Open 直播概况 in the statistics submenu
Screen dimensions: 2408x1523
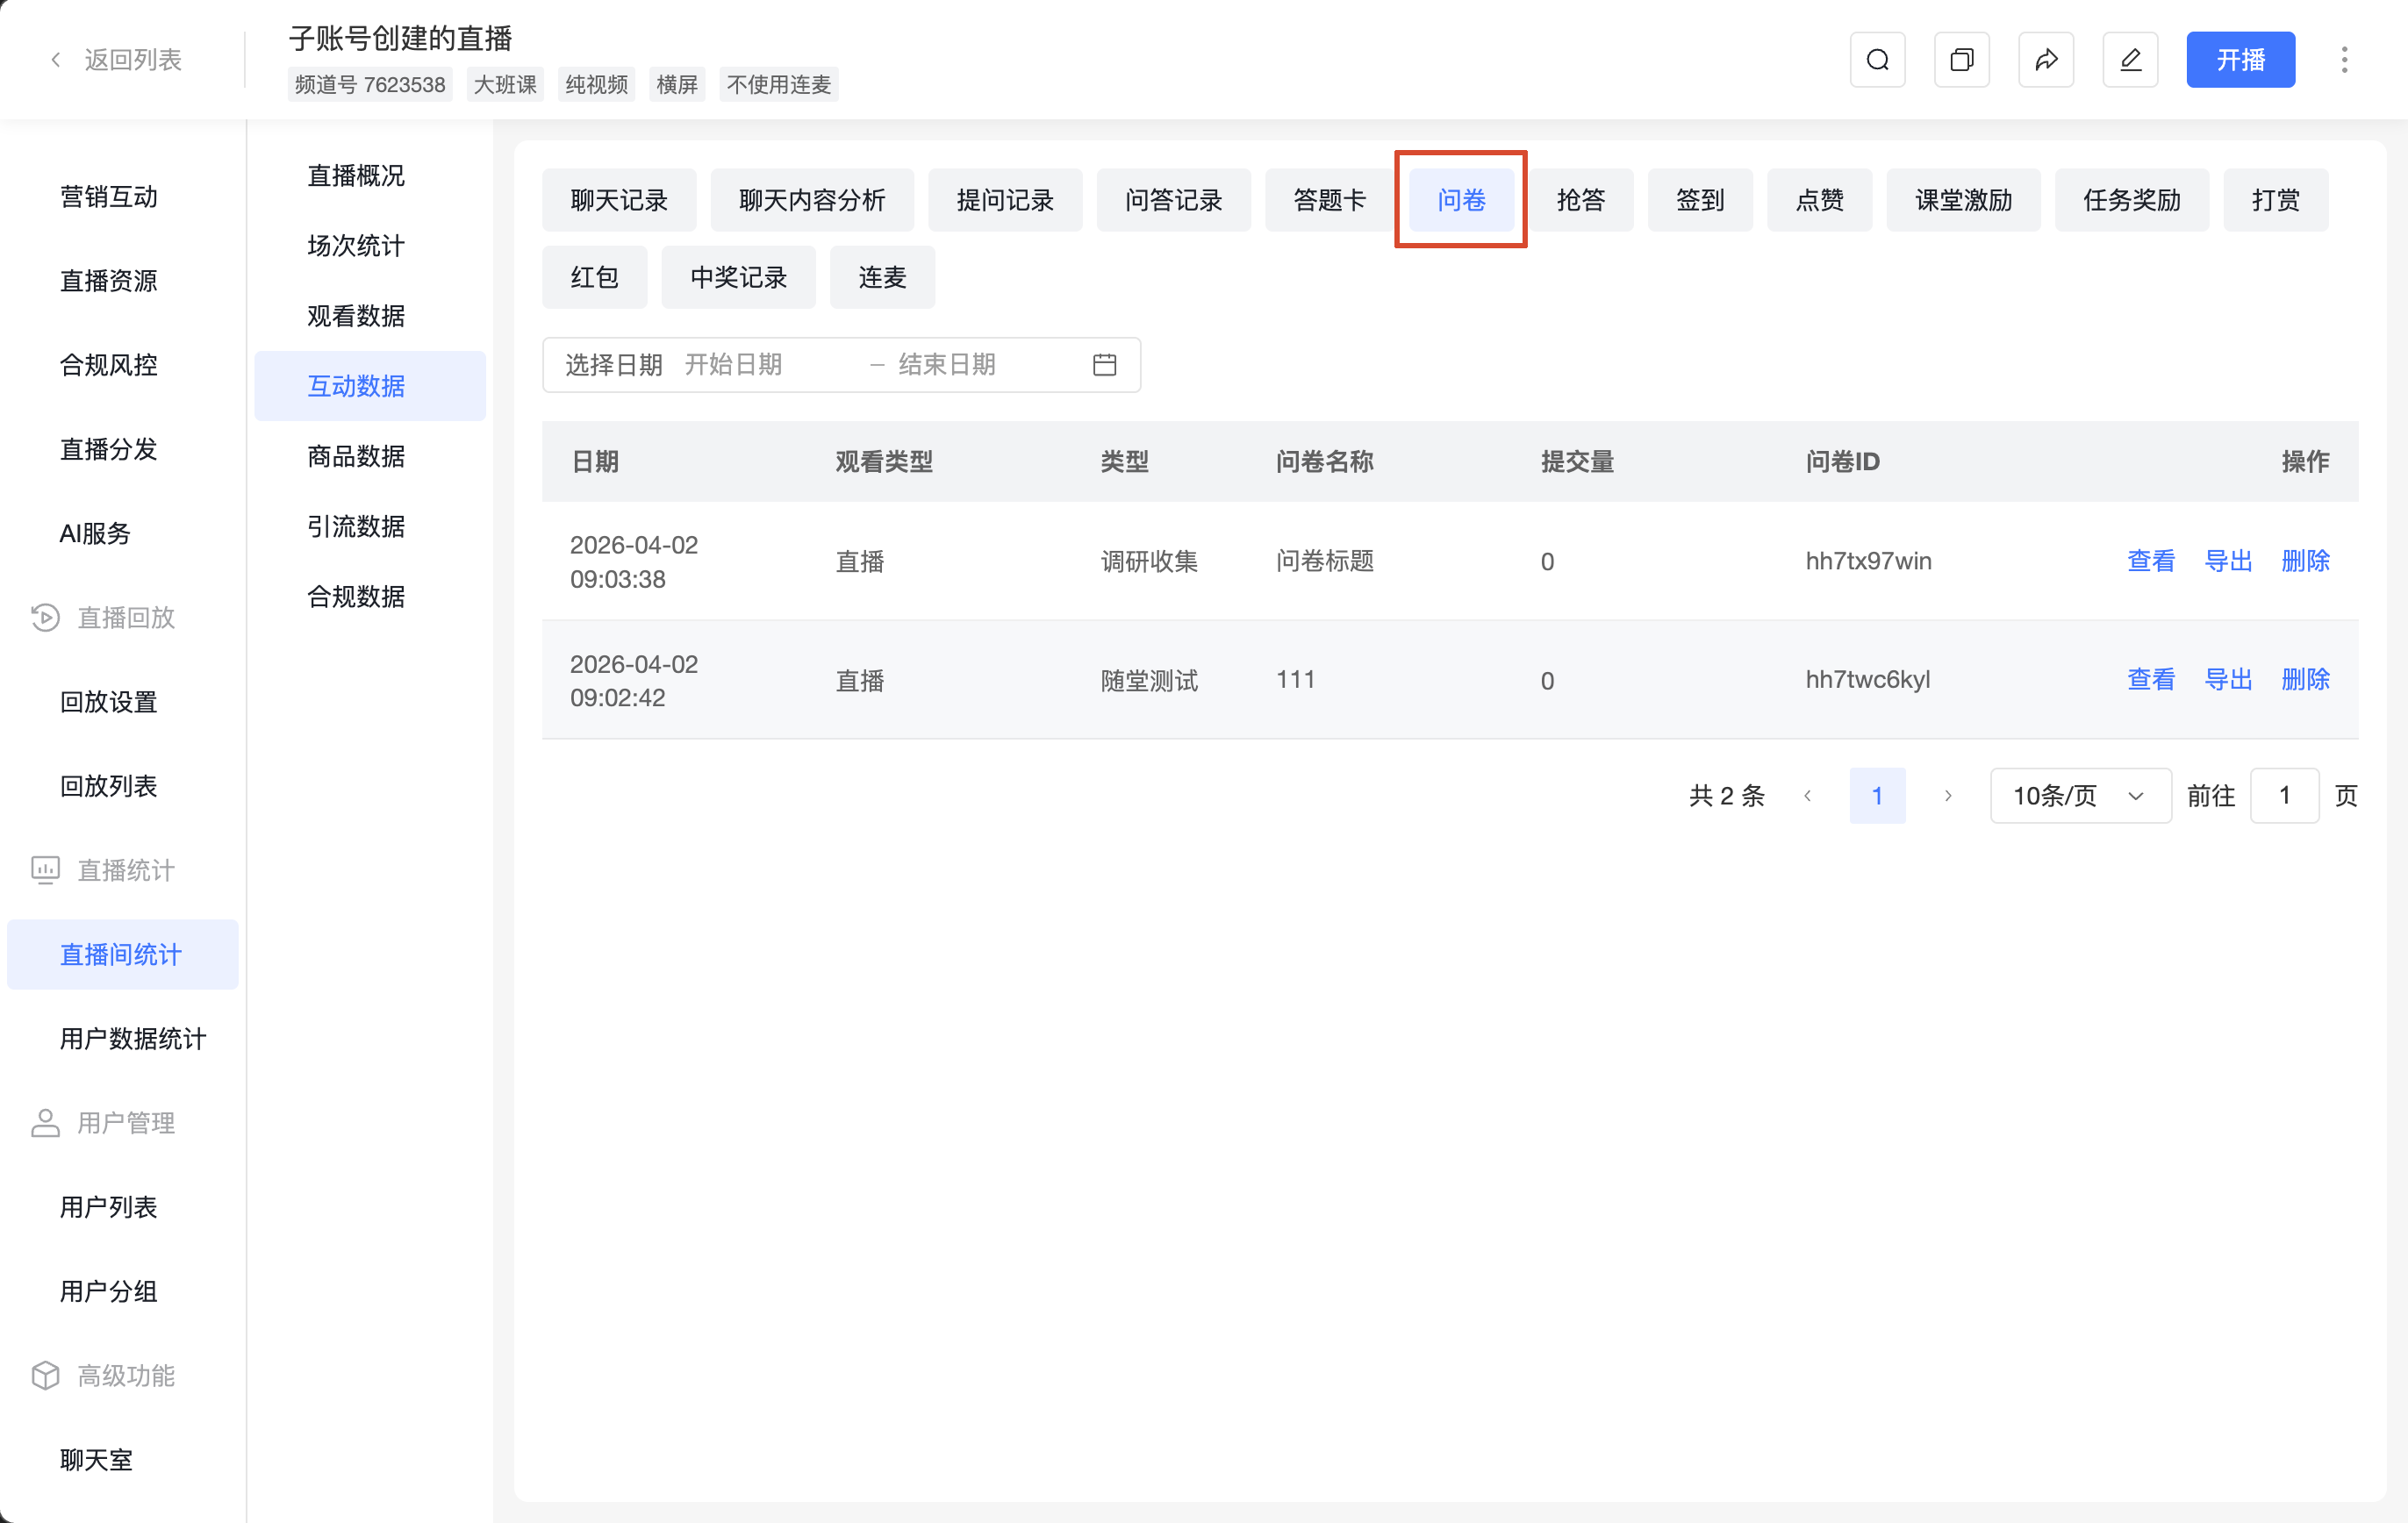coord(356,176)
